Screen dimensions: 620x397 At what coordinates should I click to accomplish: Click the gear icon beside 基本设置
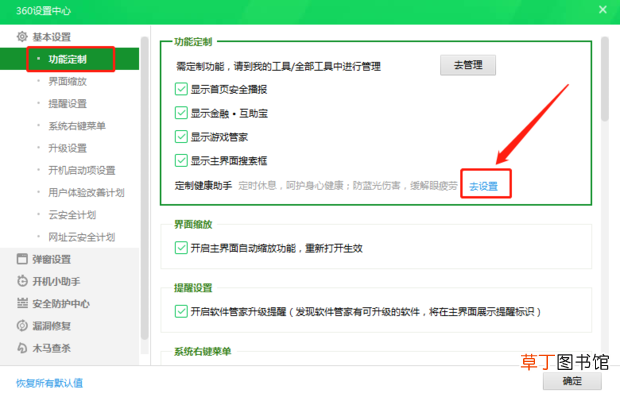pos(22,37)
